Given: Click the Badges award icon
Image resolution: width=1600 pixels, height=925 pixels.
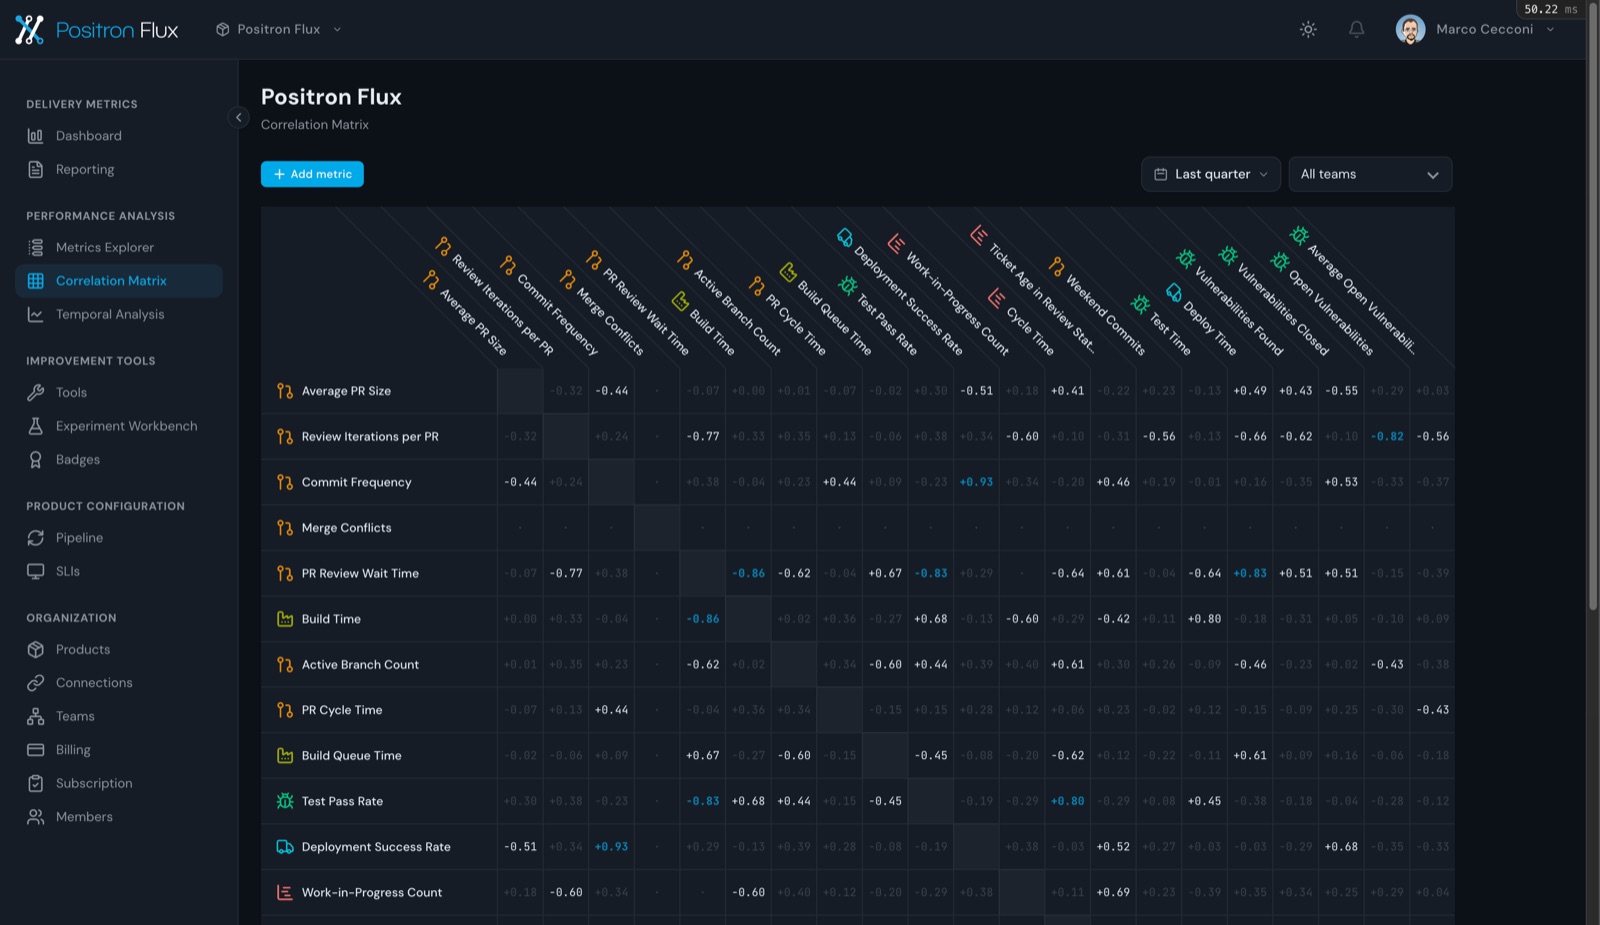Looking at the screenshot, I should coord(36,460).
